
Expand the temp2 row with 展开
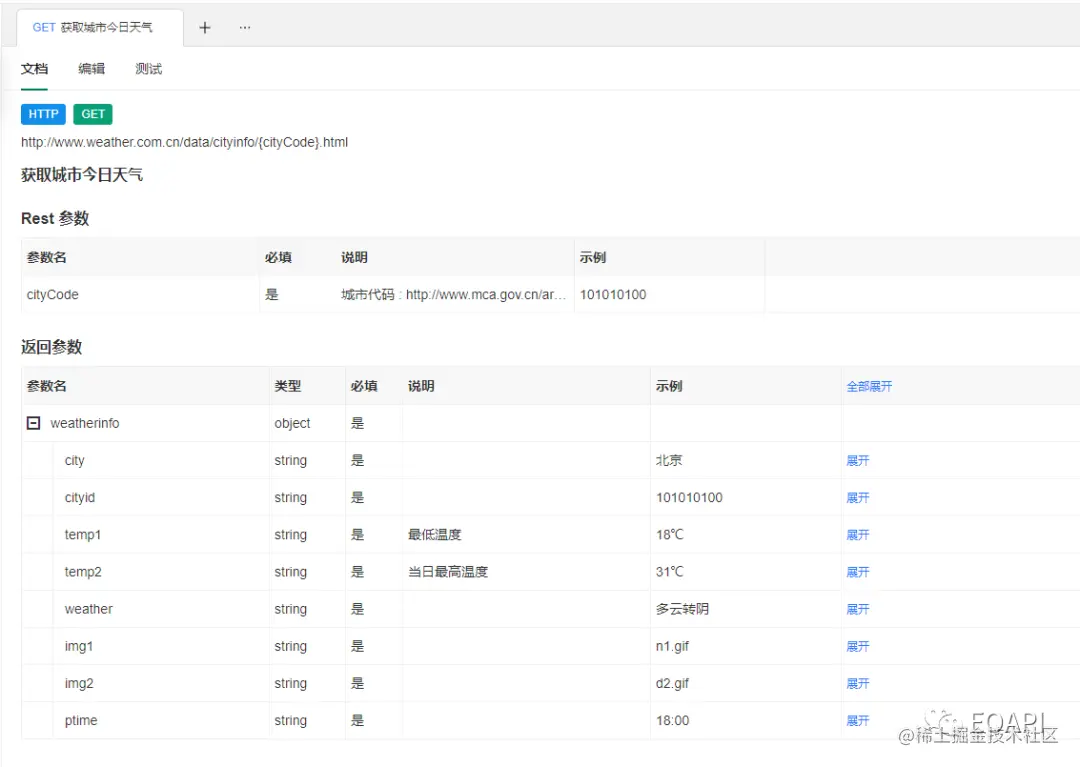858,572
